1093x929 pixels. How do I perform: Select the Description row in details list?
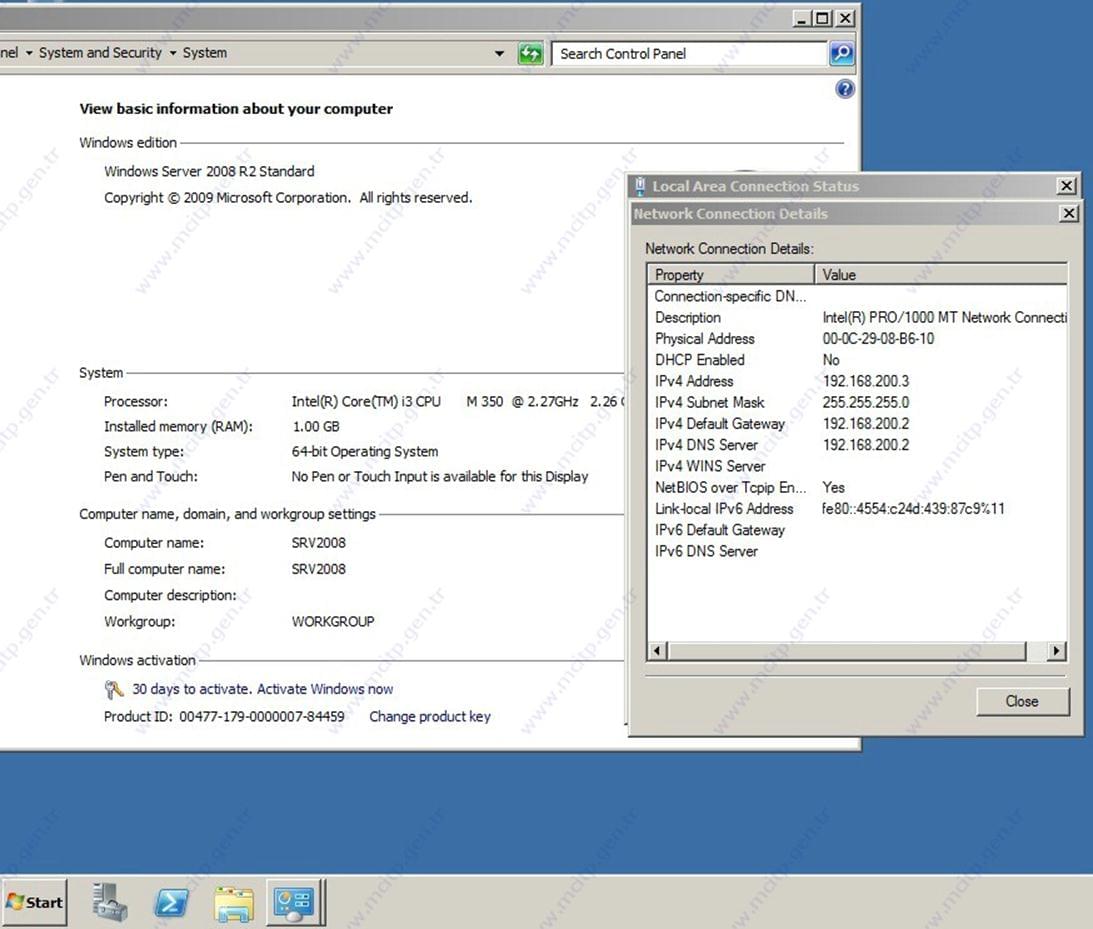(x=857, y=318)
